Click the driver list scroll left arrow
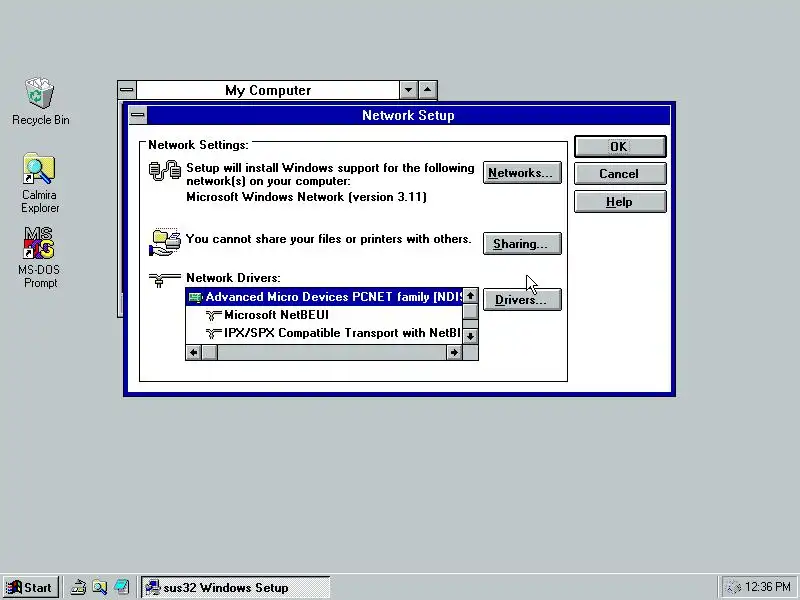Screen dimensions: 800x600 193,353
